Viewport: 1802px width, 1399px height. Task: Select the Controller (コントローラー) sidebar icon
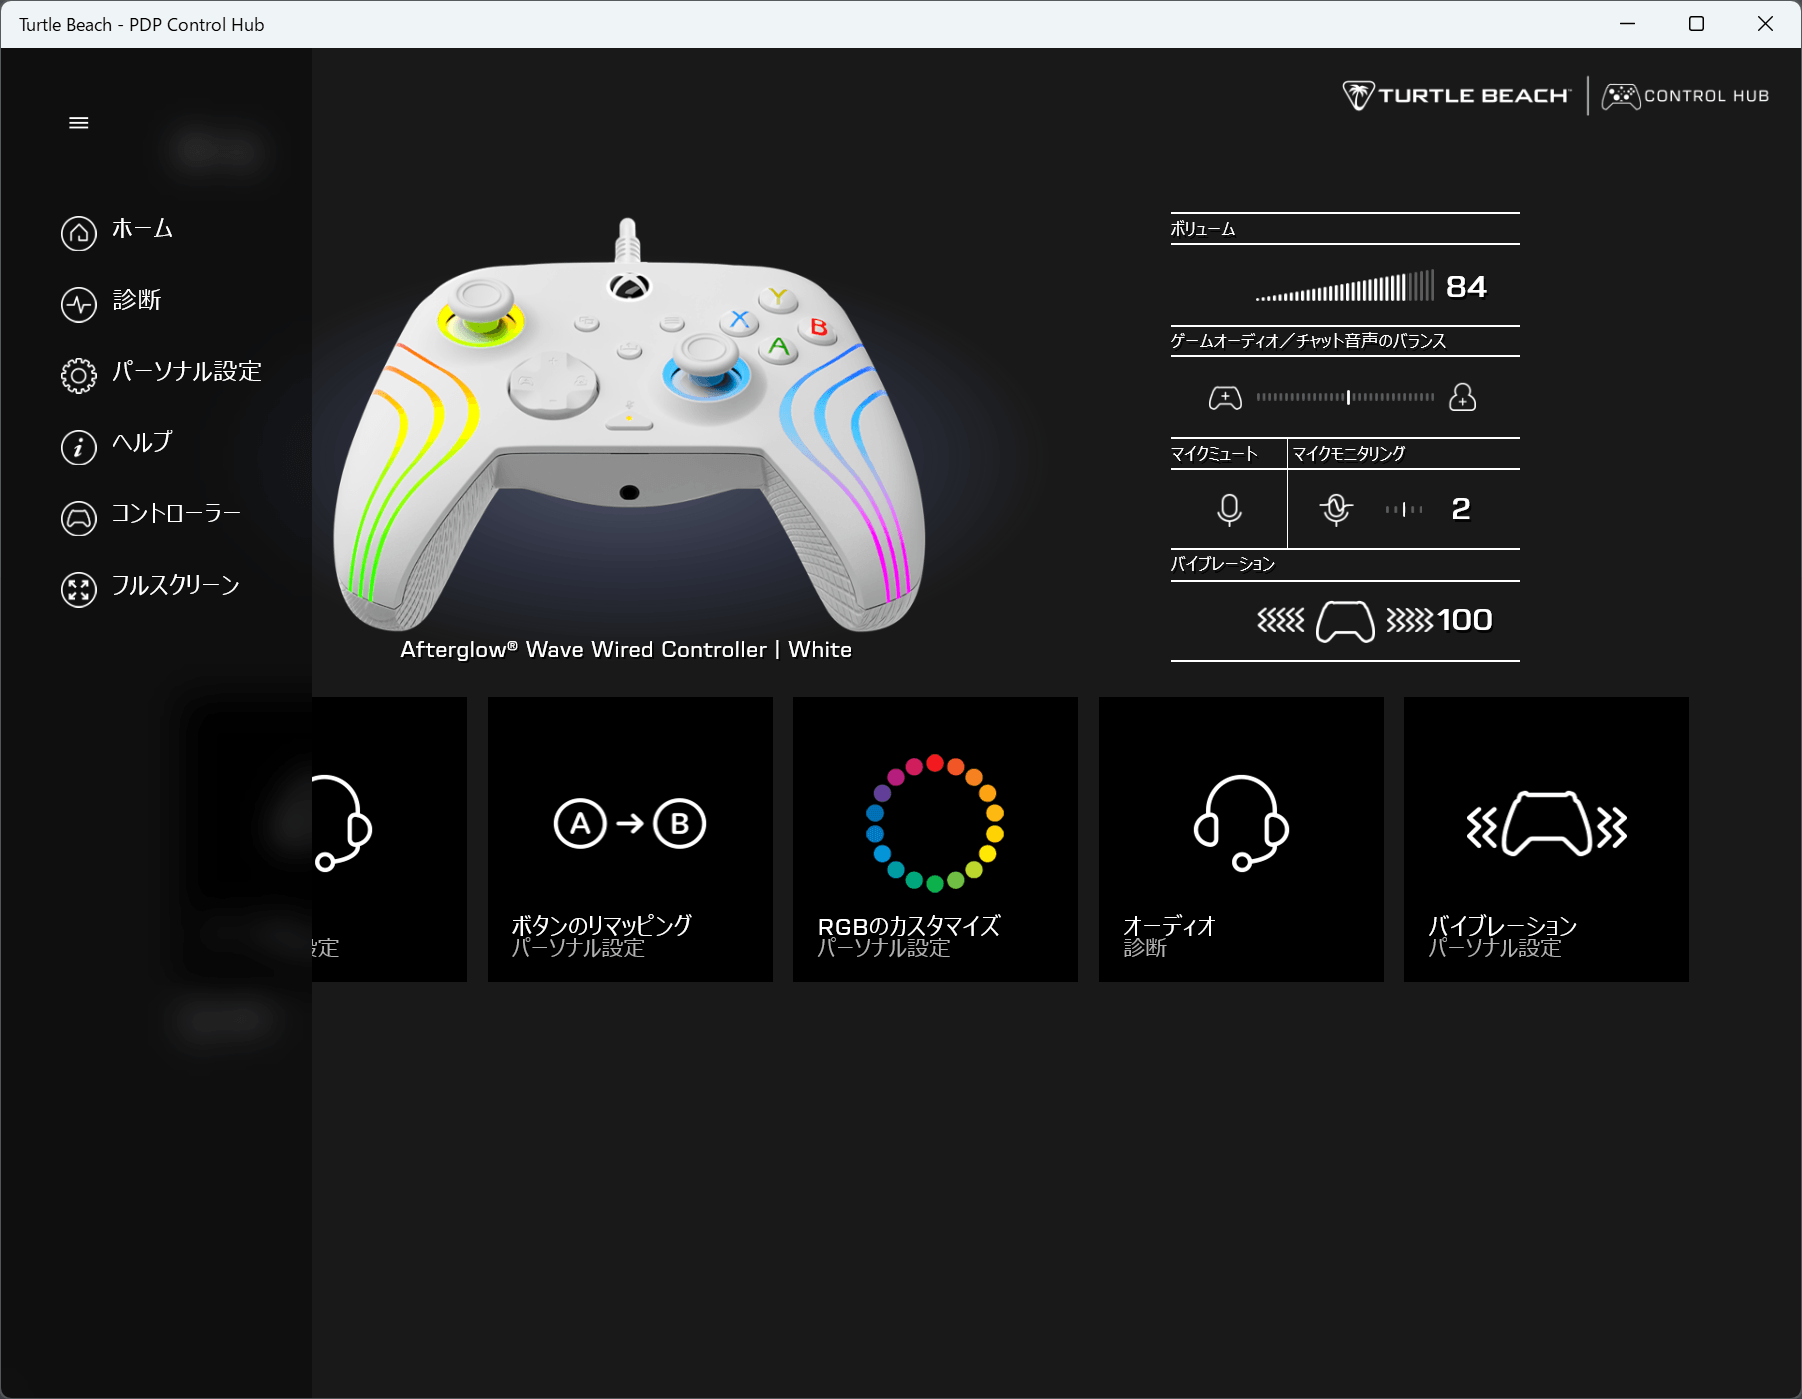(79, 518)
